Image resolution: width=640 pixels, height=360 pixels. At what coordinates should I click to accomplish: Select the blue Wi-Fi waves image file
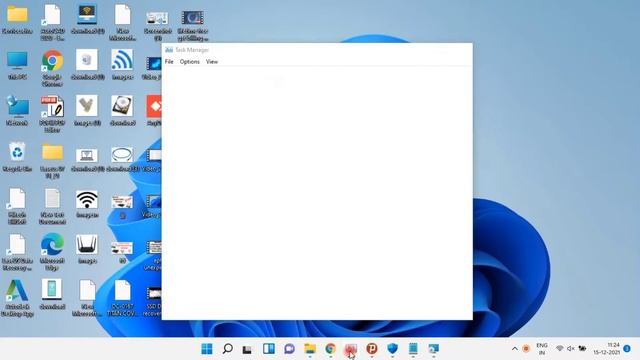click(x=122, y=64)
